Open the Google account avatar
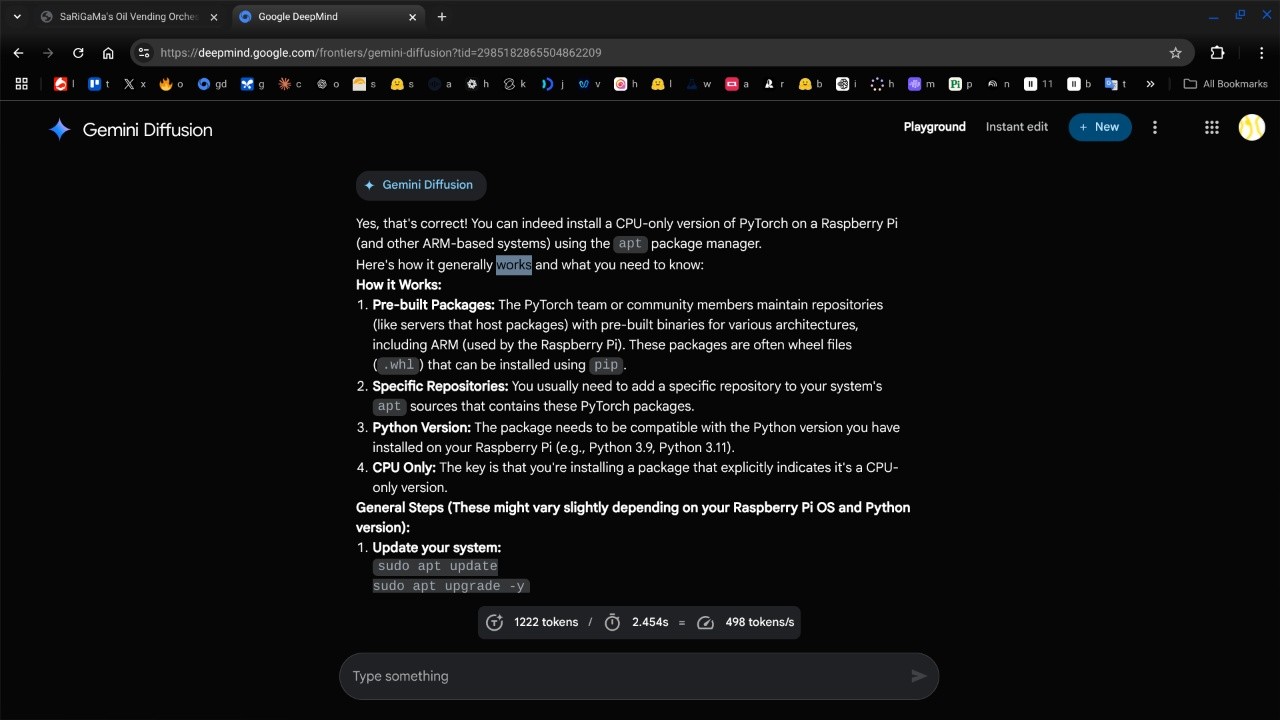The image size is (1280, 720). point(1252,127)
